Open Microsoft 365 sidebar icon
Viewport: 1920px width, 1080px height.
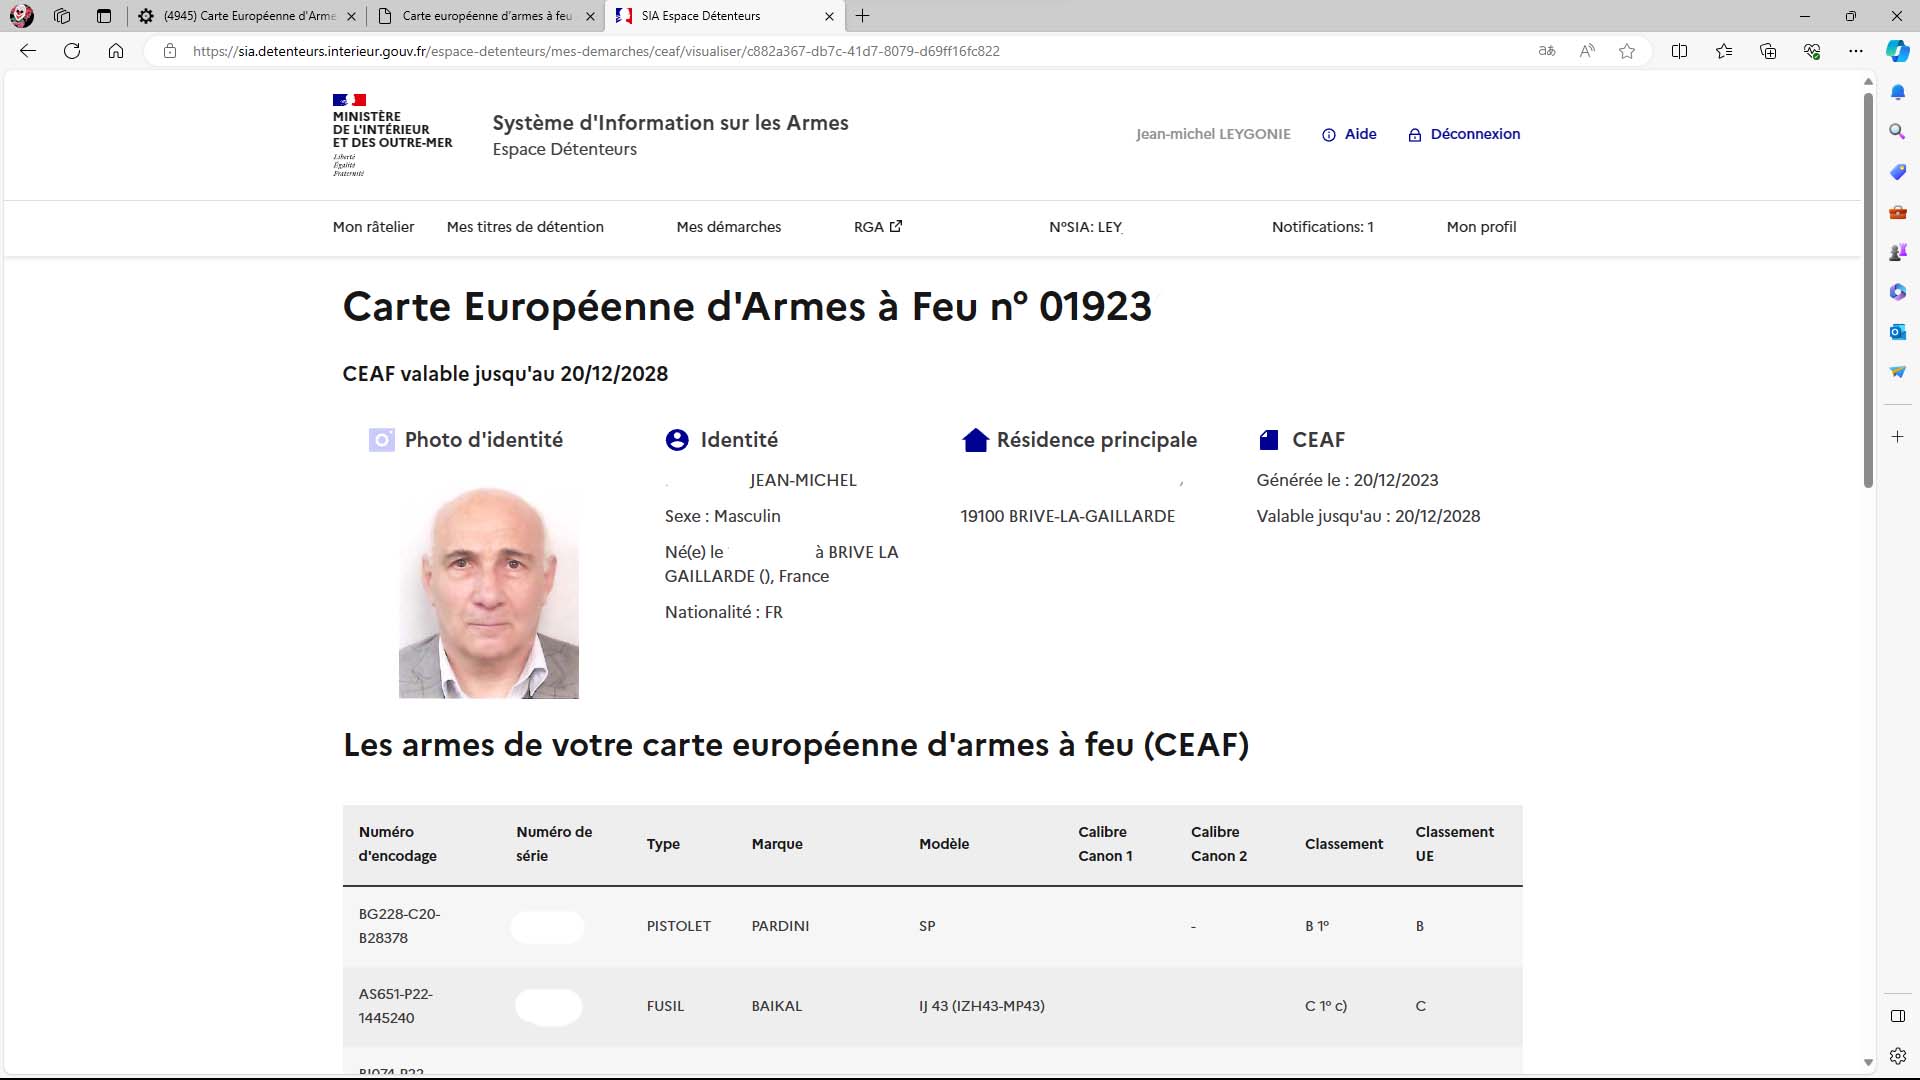click(1897, 292)
